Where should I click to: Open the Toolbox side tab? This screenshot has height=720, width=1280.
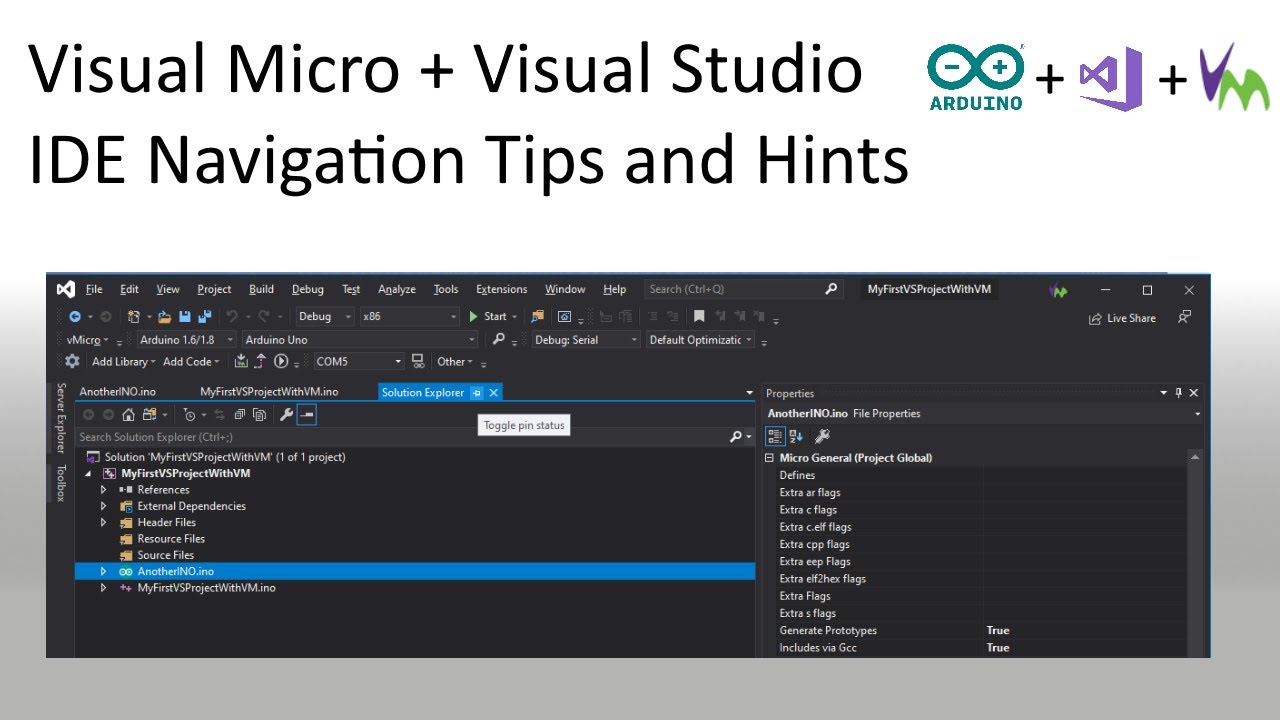click(x=61, y=483)
